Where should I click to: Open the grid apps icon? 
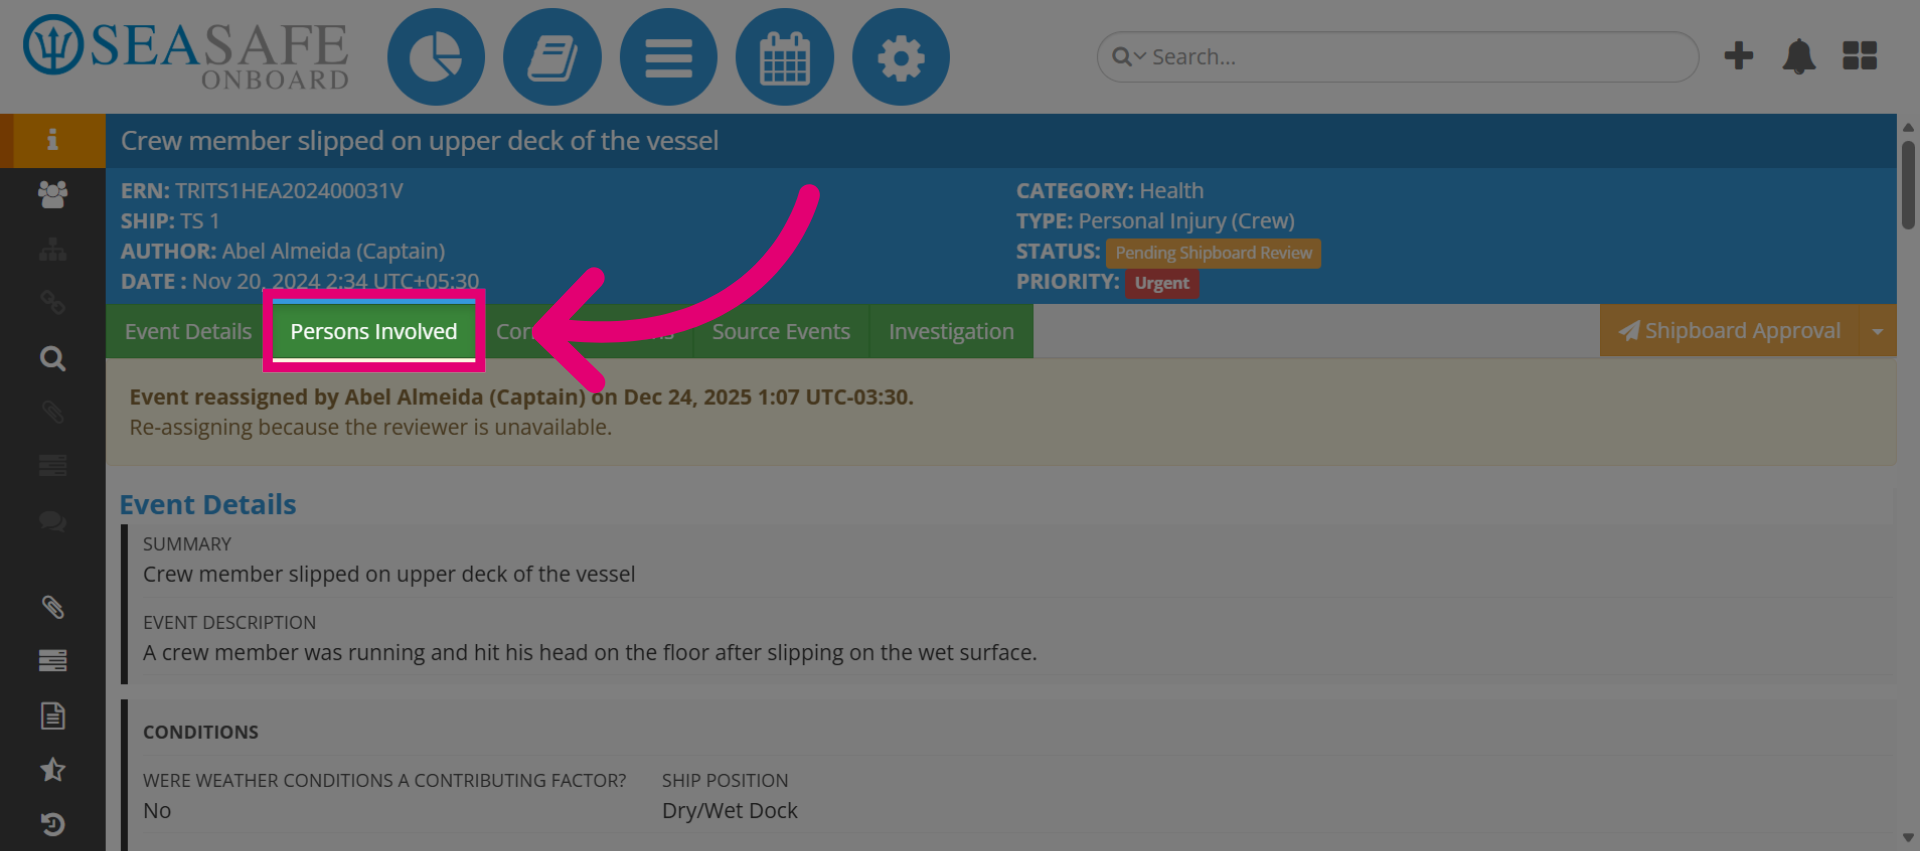pyautogui.click(x=1859, y=56)
